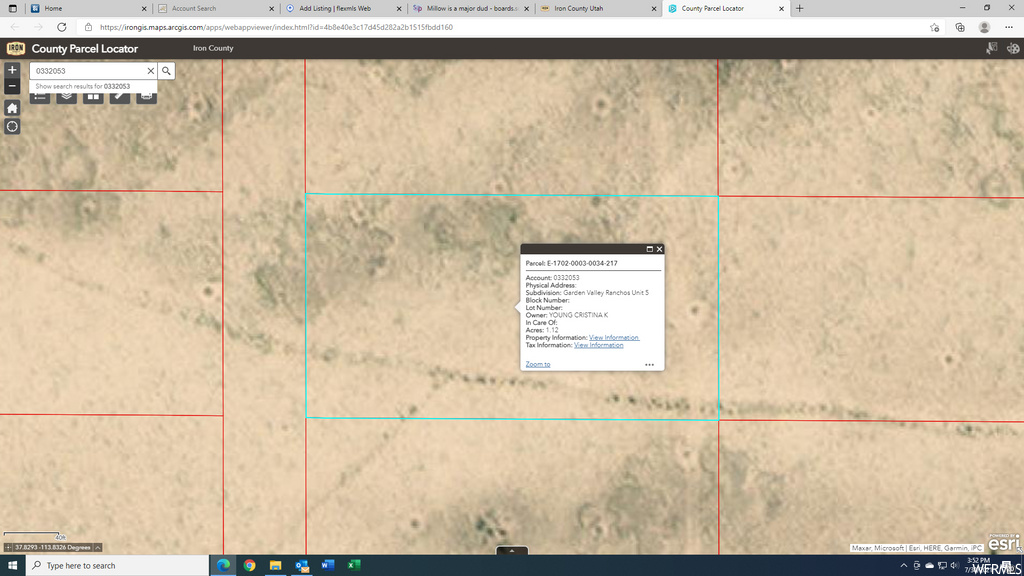Open the Print widget
Viewport: 1024px width, 576px height.
147,97
